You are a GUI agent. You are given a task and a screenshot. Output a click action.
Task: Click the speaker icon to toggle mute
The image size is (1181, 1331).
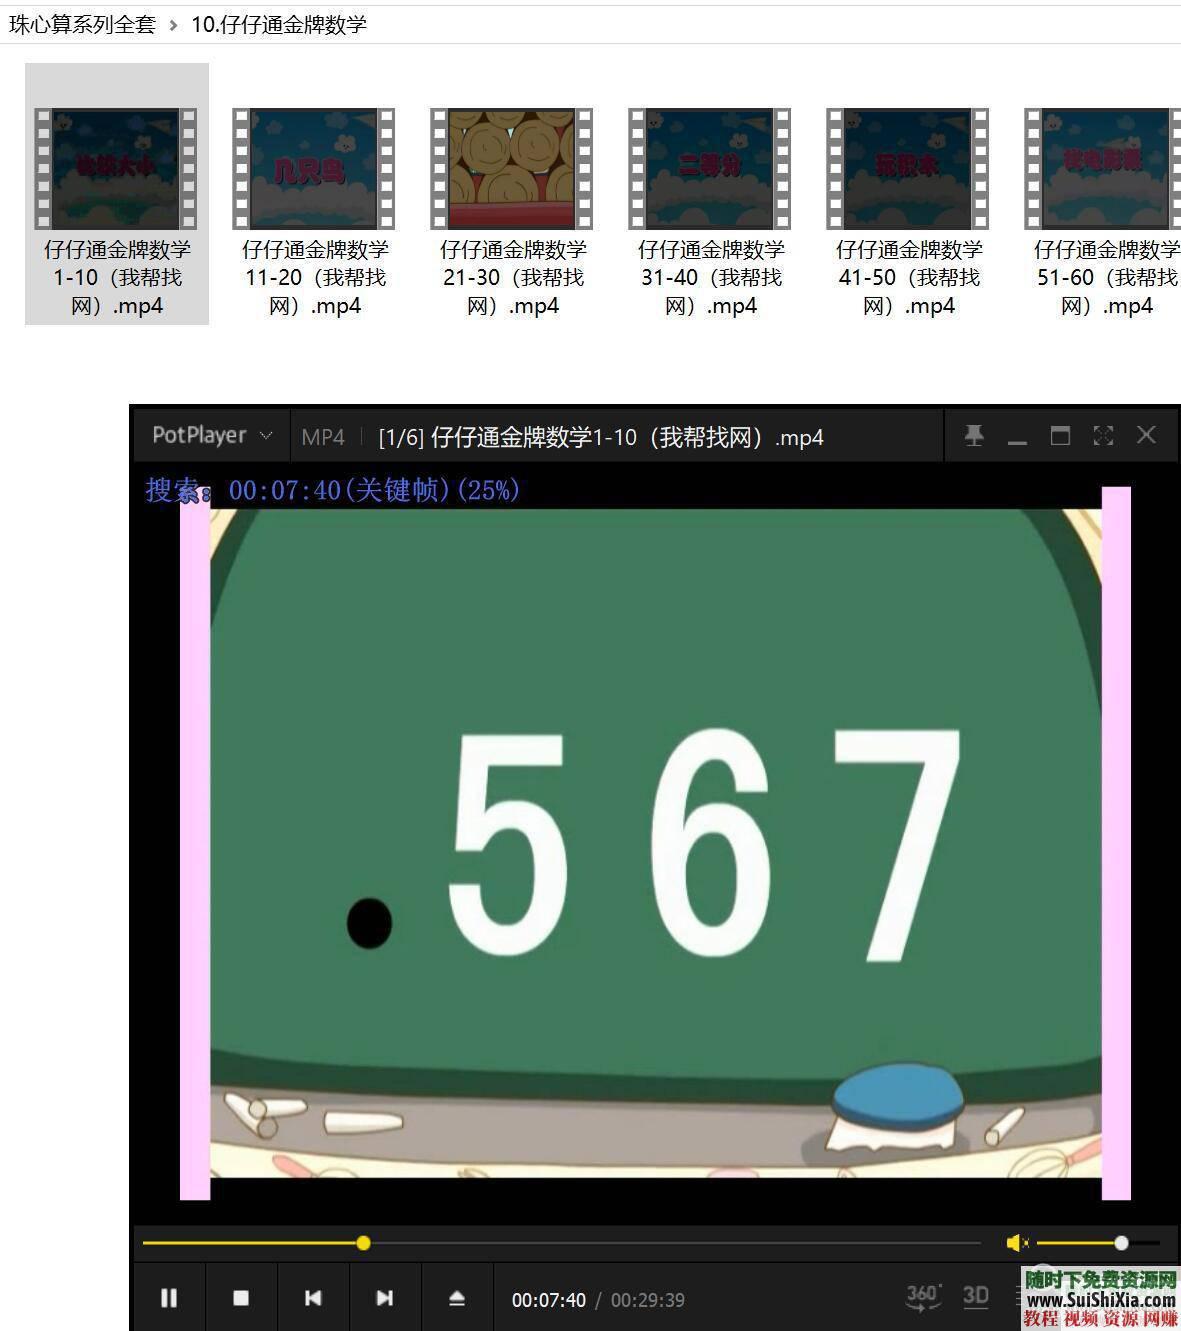[x=1017, y=1243]
